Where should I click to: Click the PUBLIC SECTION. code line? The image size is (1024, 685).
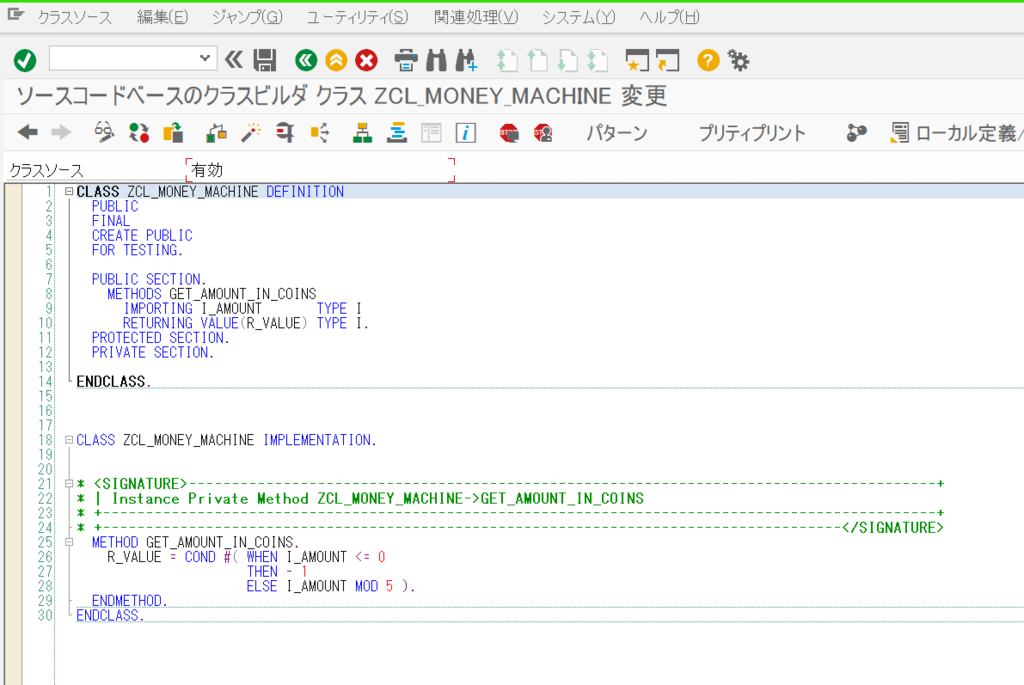pos(149,279)
